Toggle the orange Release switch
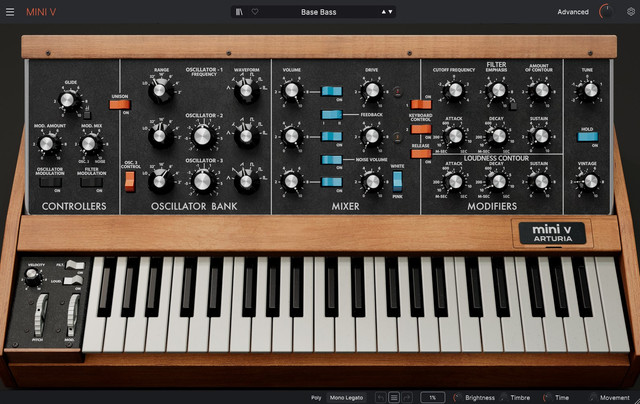The height and width of the screenshot is (404, 640). coord(421,154)
